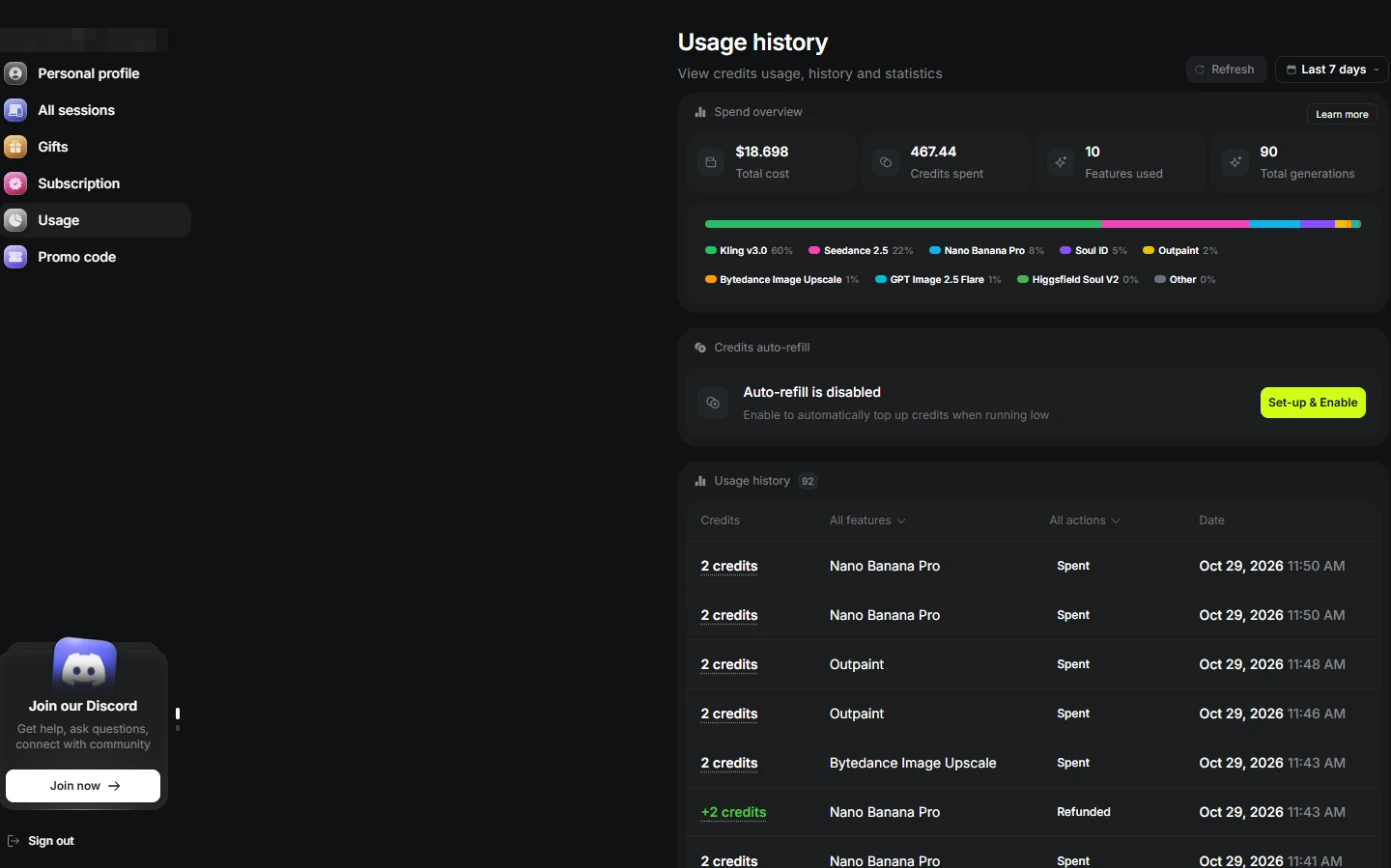Click the Soul ID legend entry
Screen dimensions: 1391x868
tap(1093, 250)
